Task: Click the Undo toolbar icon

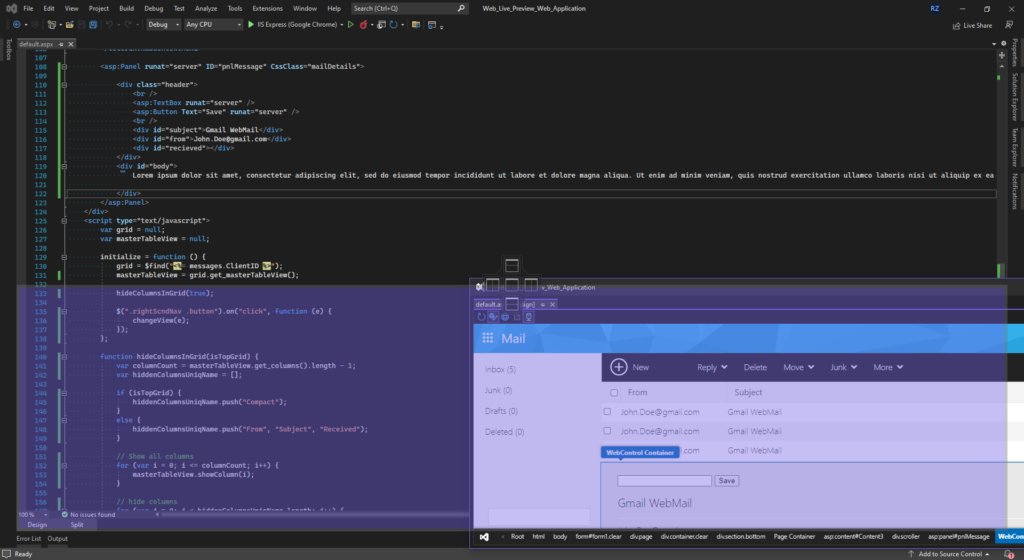Action: point(109,25)
